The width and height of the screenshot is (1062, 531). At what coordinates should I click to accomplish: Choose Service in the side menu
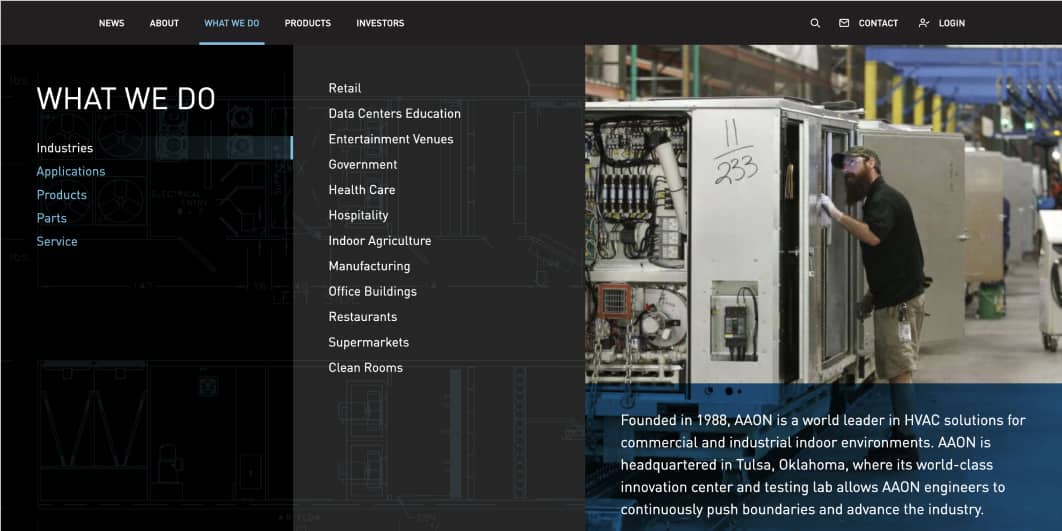click(57, 241)
